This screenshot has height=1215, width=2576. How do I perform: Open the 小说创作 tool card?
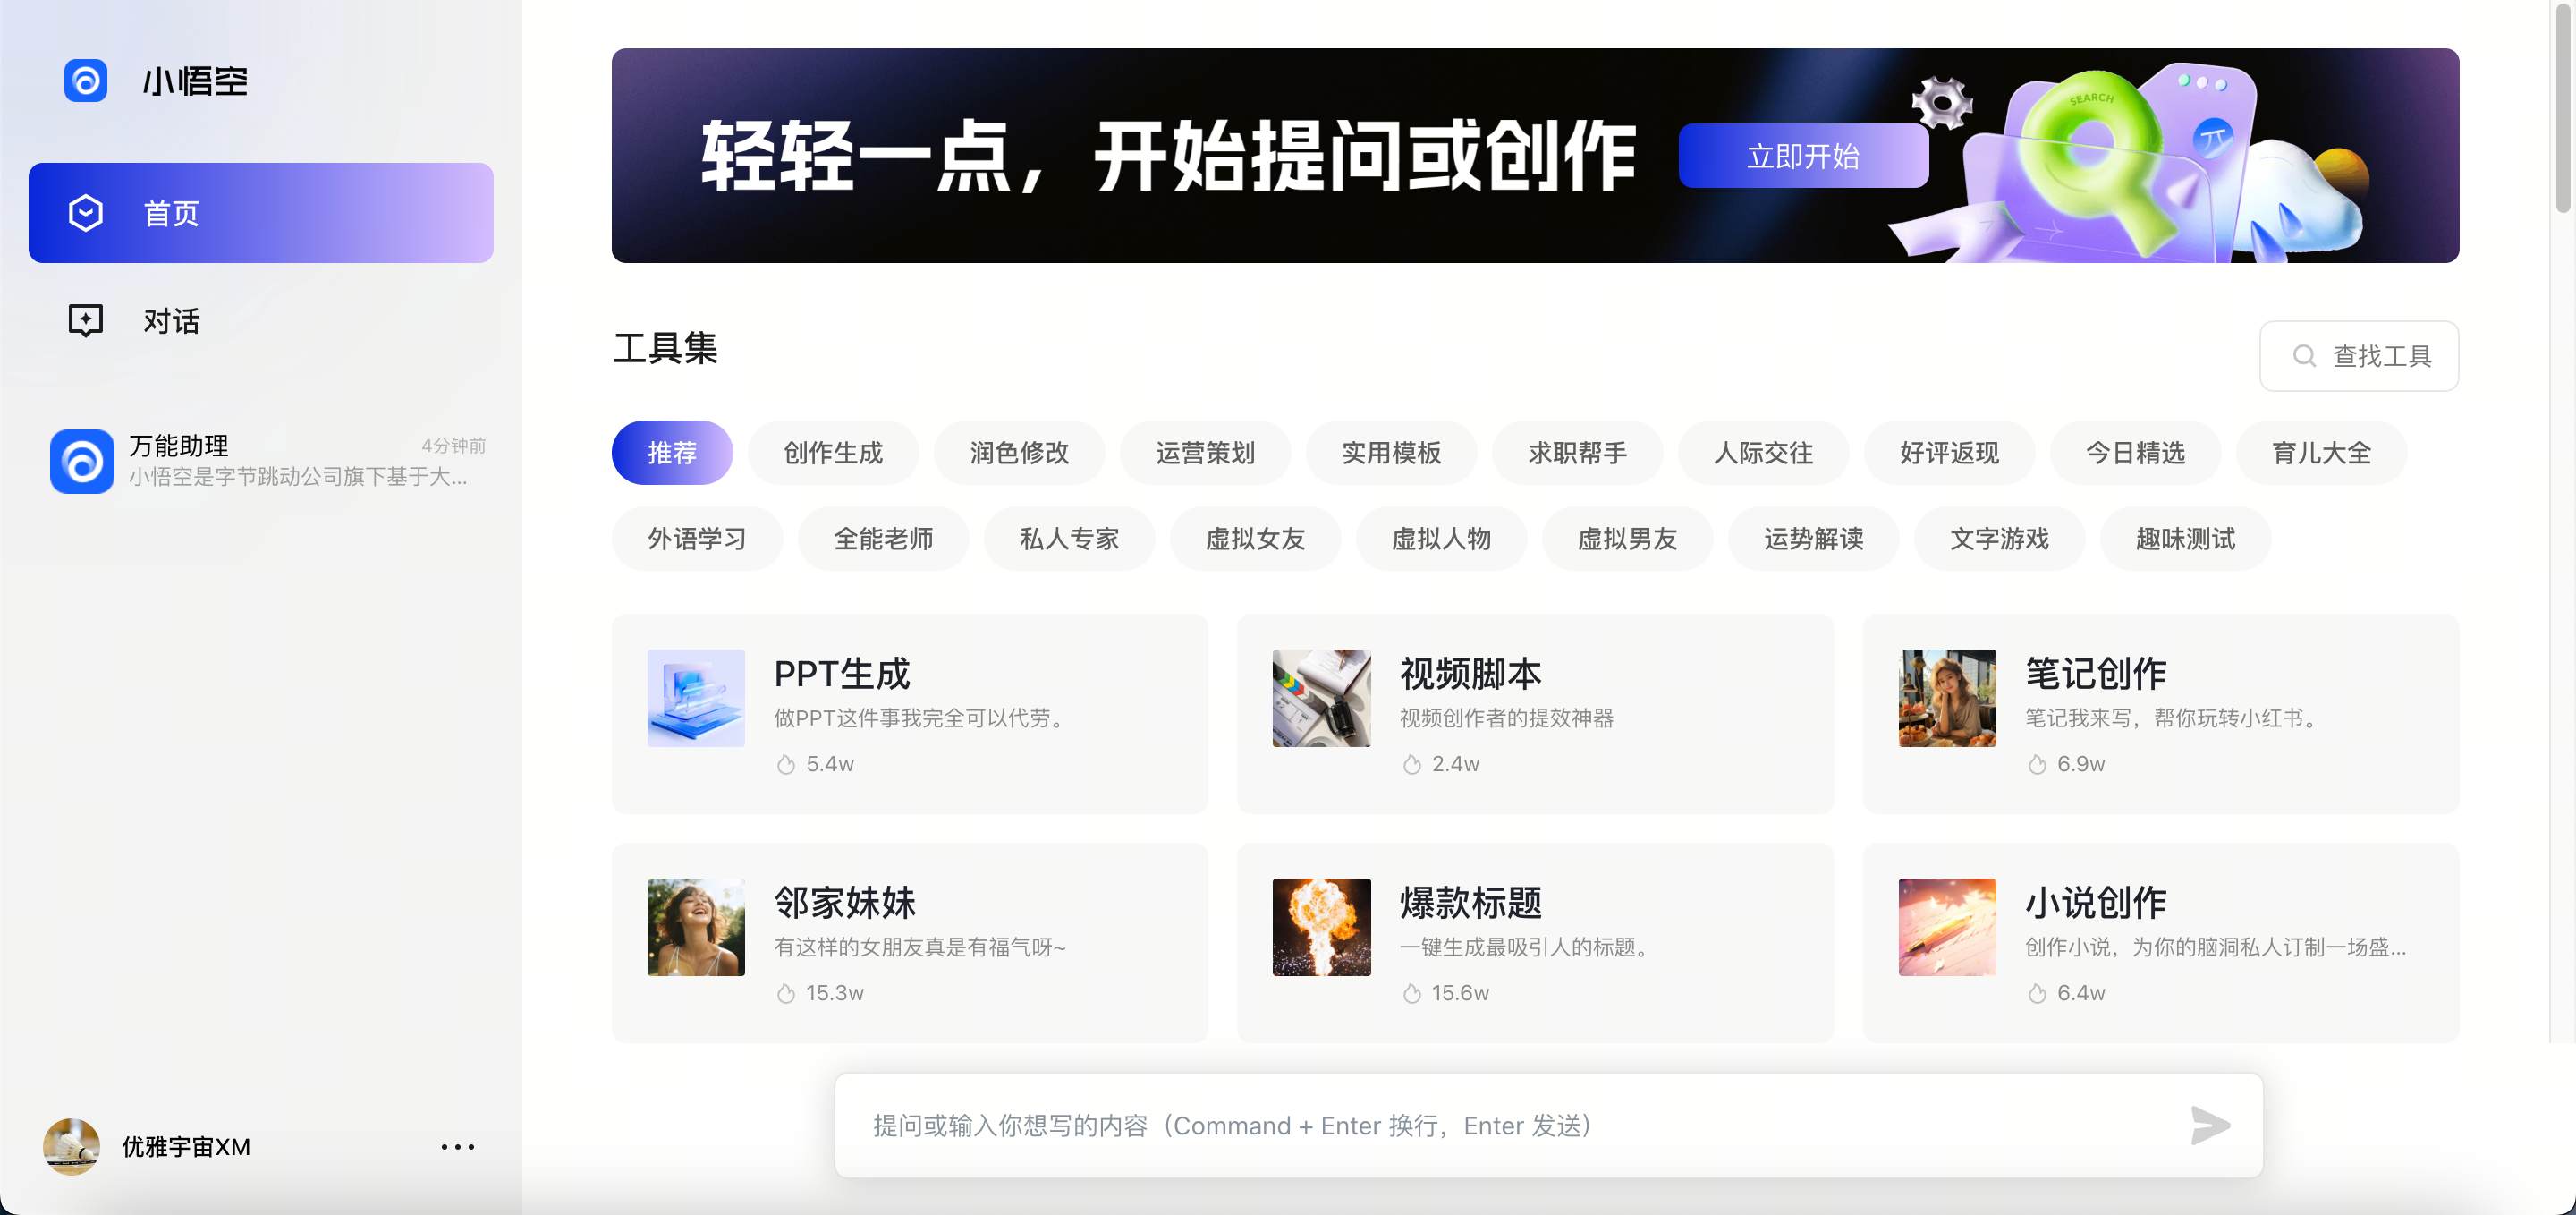[2160, 942]
